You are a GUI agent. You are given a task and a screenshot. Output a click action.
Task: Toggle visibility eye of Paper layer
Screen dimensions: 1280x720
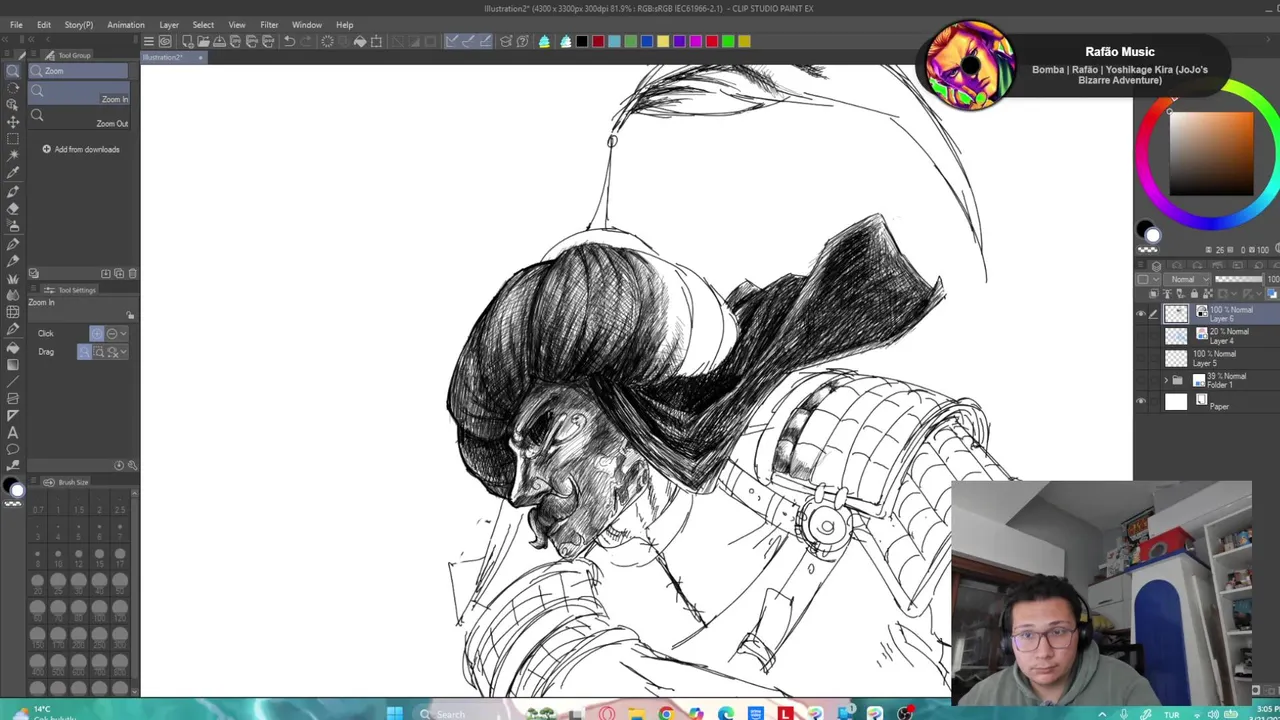click(x=1141, y=401)
